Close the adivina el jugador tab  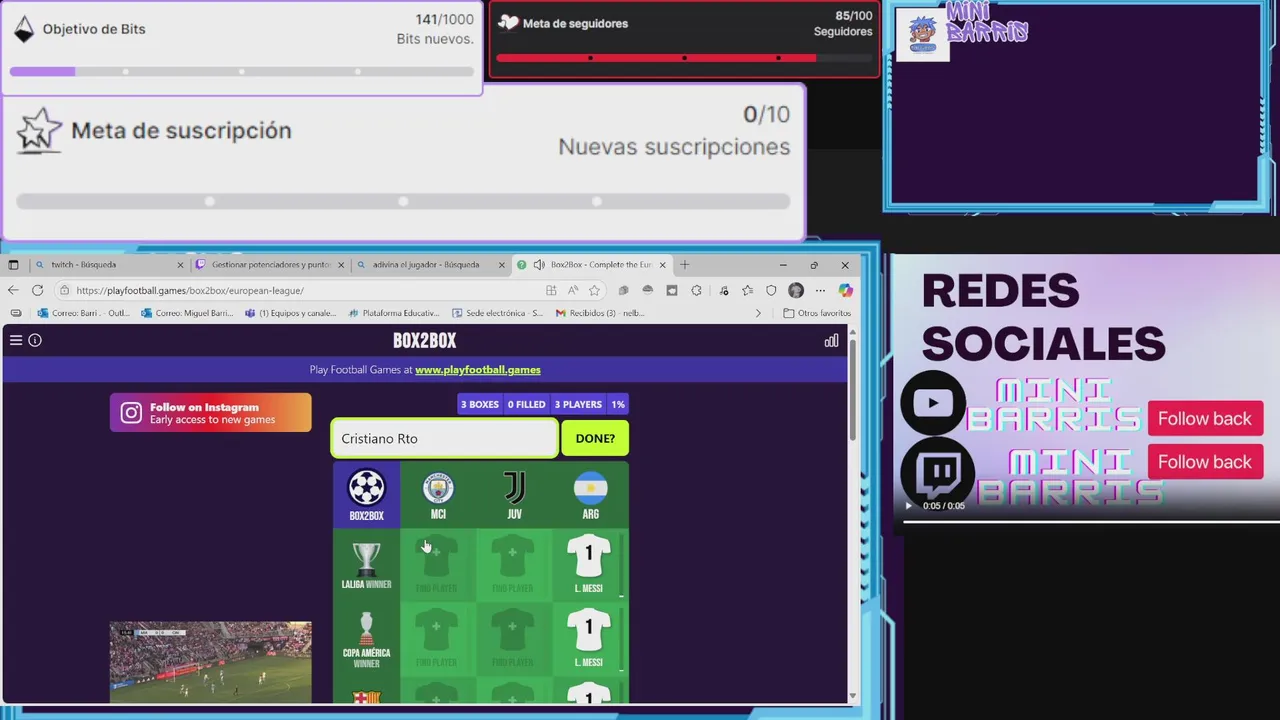[502, 265]
